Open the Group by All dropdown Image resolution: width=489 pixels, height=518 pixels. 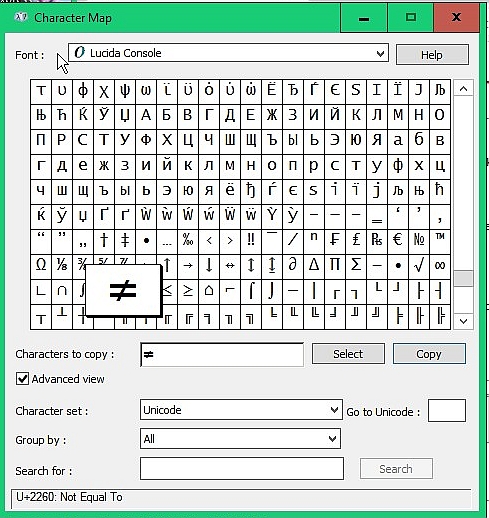click(240, 439)
